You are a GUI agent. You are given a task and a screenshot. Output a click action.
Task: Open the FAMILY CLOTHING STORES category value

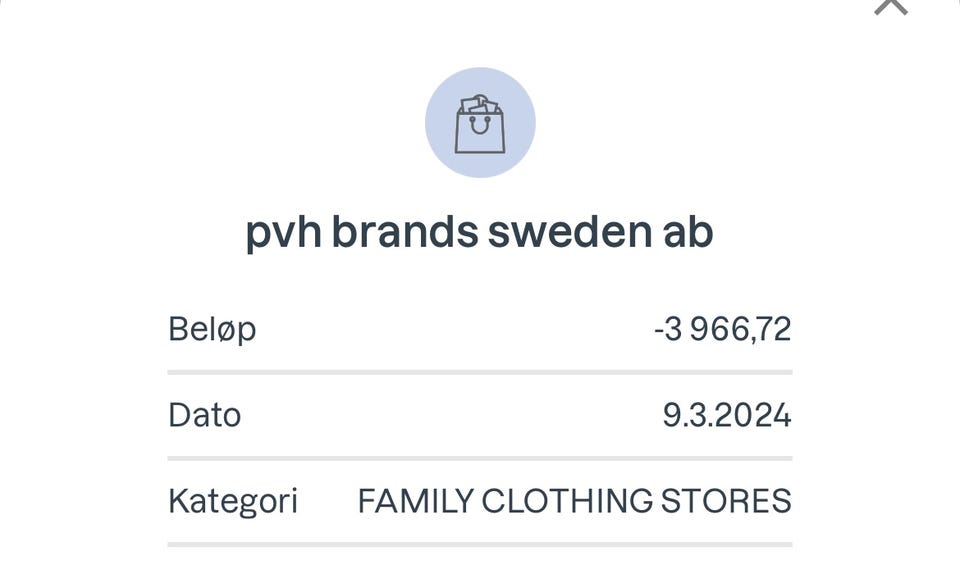(574, 500)
